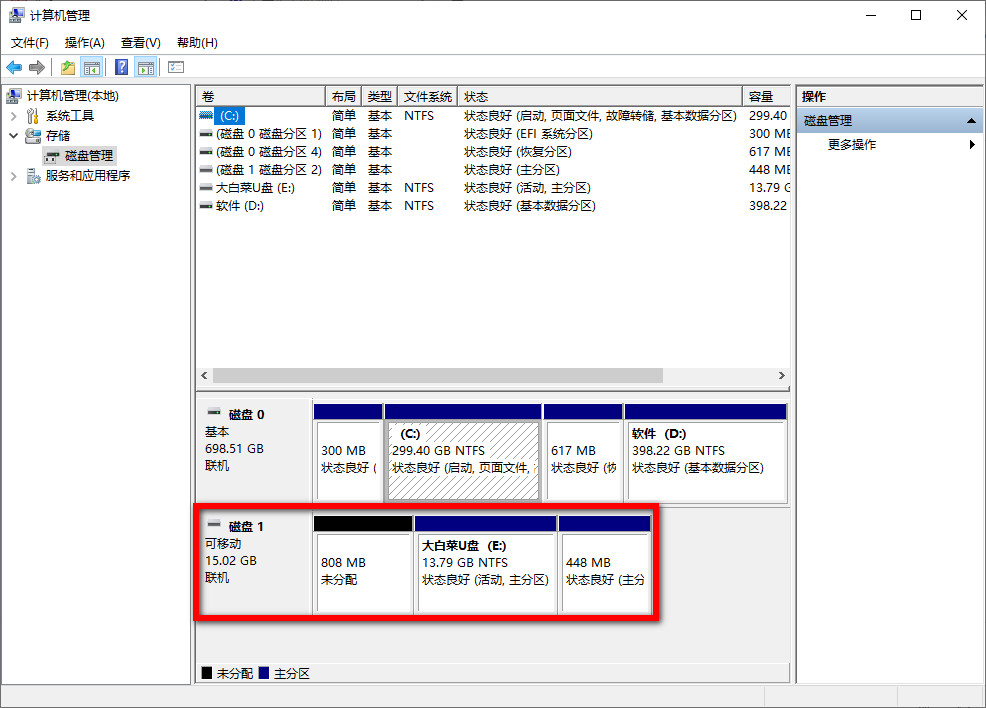Collapse the 存储 tree node
This screenshot has height=708, width=986.
(14, 136)
